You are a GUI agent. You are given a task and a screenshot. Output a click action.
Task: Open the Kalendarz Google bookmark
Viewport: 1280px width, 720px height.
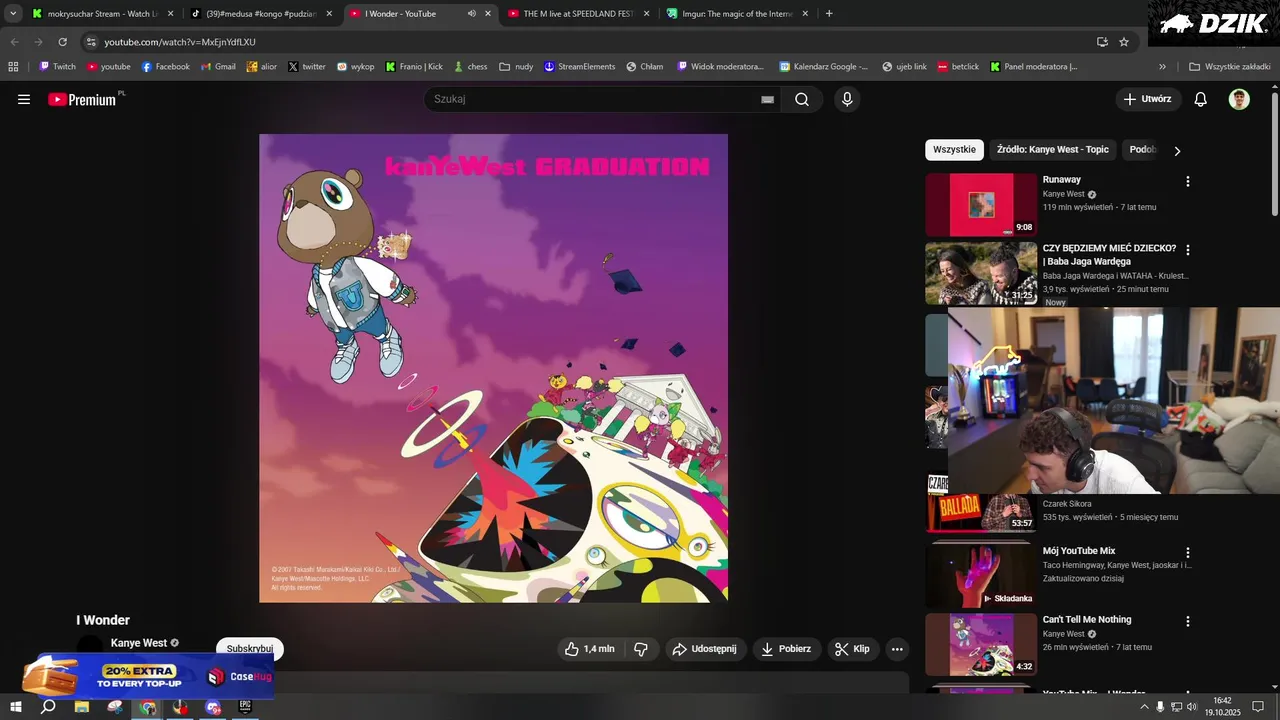824,67
